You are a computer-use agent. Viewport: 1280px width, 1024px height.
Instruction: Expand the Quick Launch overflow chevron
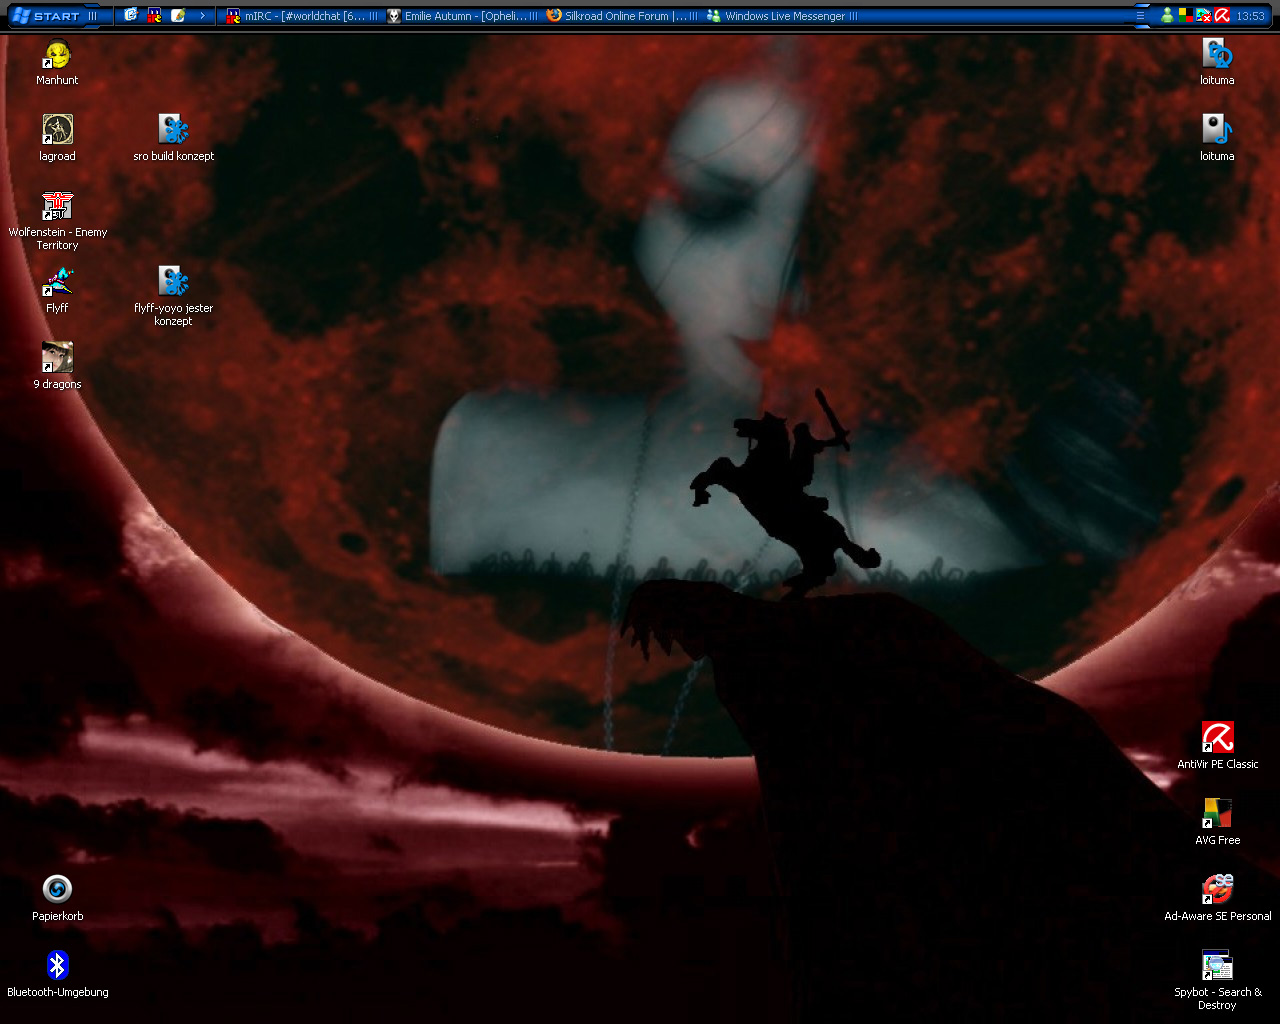coord(202,16)
